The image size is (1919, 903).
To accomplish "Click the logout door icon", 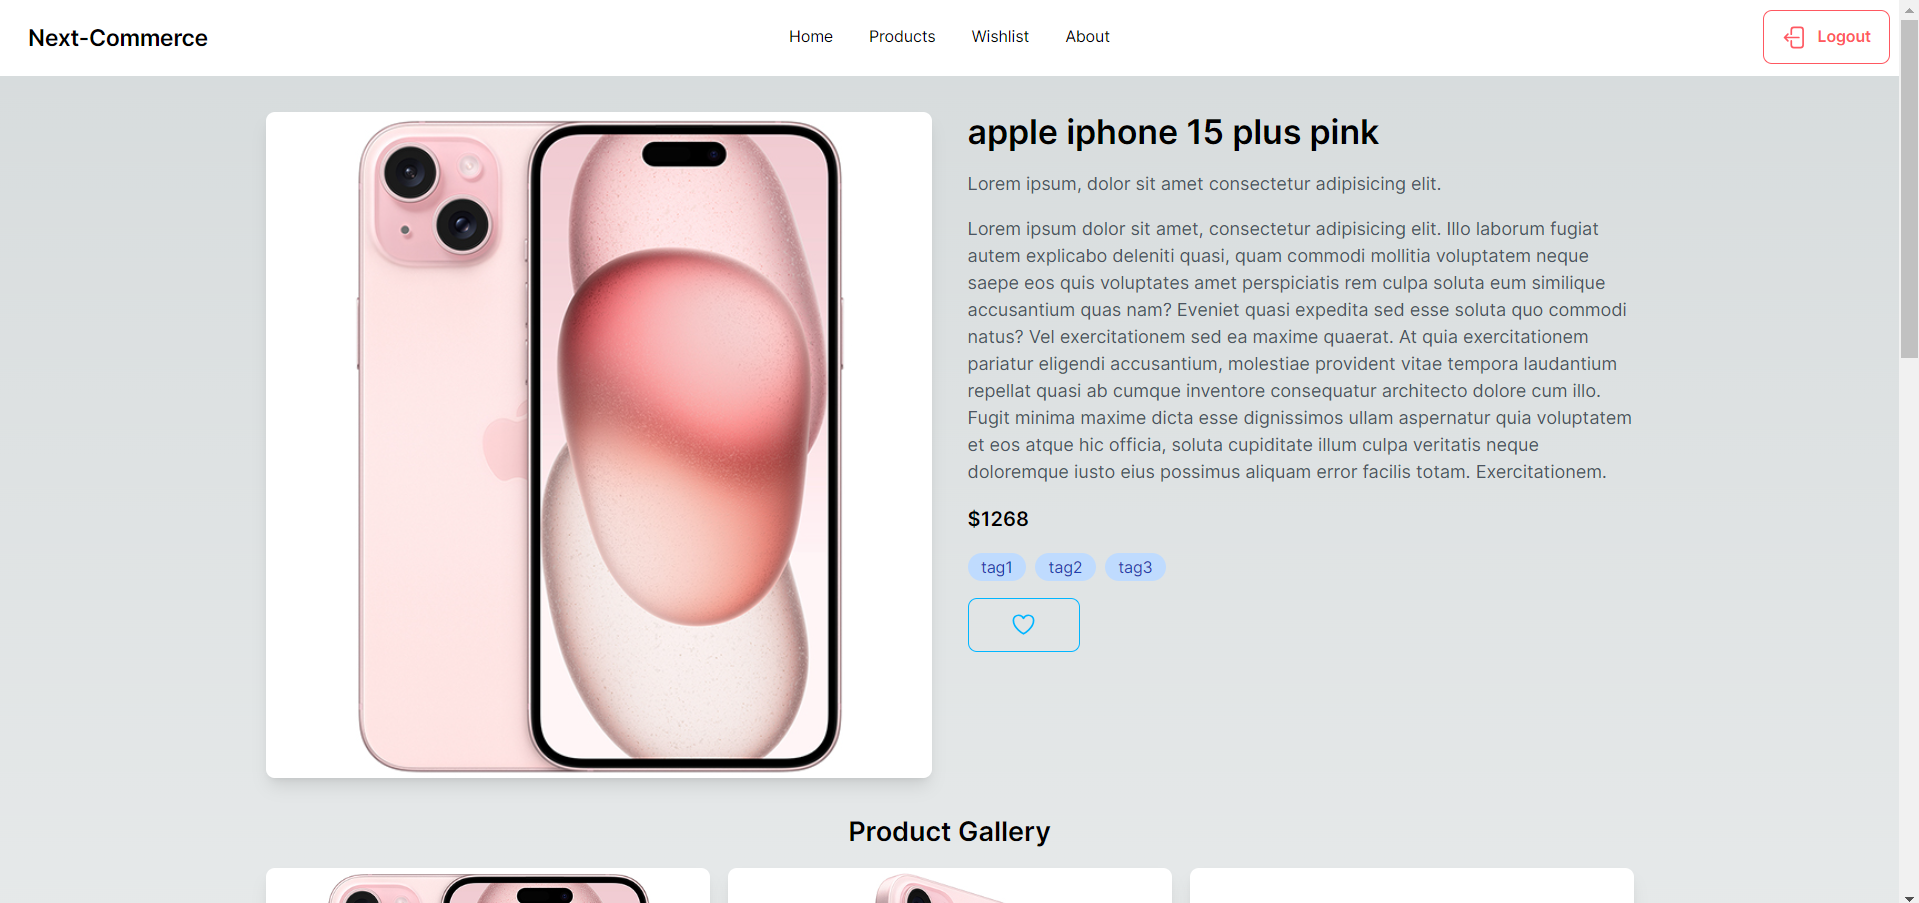I will pyautogui.click(x=1794, y=37).
